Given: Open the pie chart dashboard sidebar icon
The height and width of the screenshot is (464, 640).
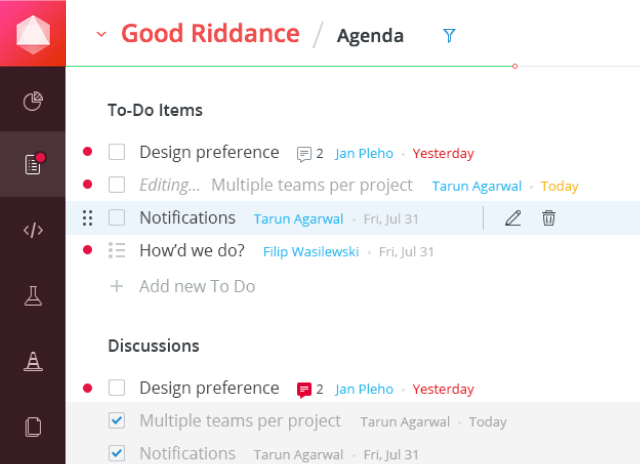Looking at the screenshot, I should [x=33, y=100].
